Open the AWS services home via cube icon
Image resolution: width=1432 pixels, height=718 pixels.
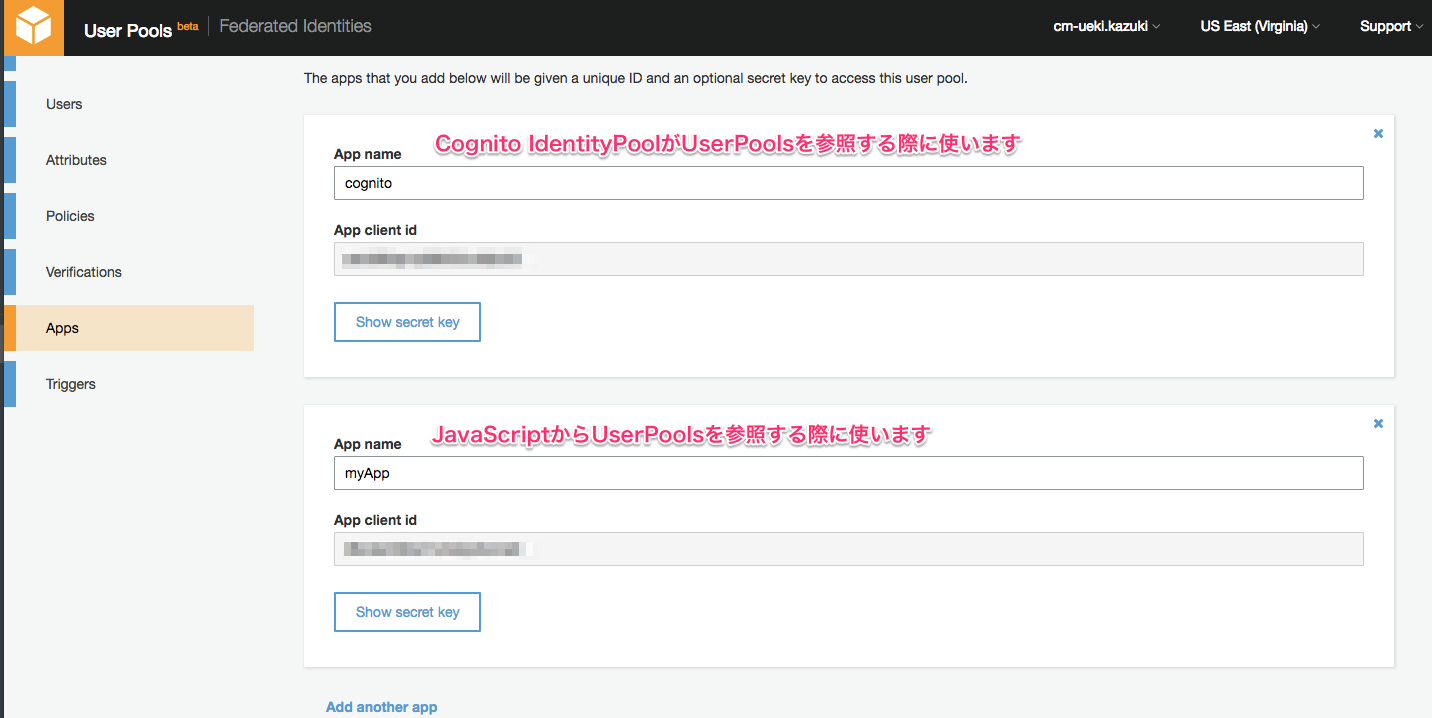point(32,27)
